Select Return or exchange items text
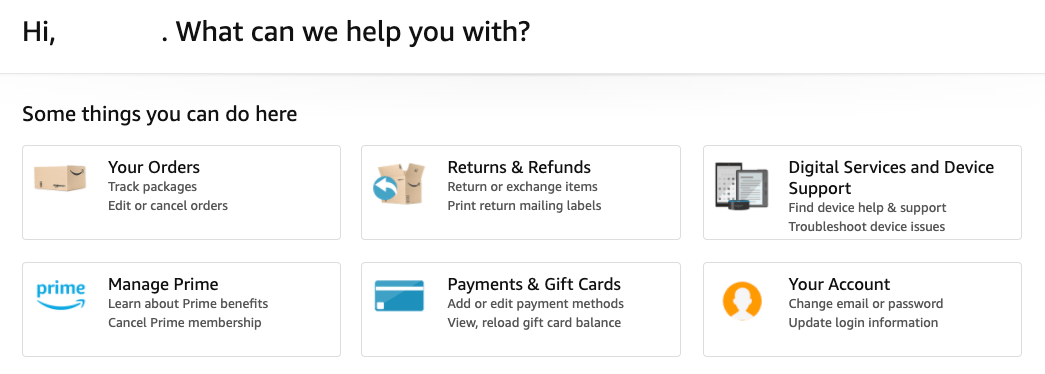 pyautogui.click(x=522, y=187)
